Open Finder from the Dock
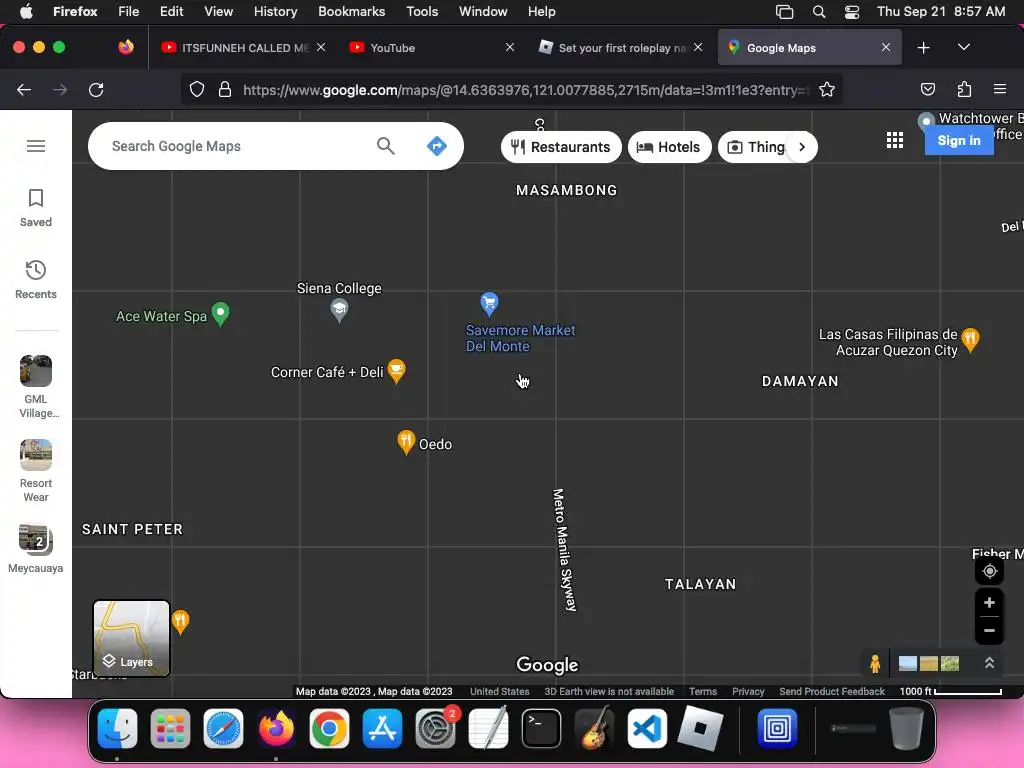The height and width of the screenshot is (768, 1024). tap(118, 728)
